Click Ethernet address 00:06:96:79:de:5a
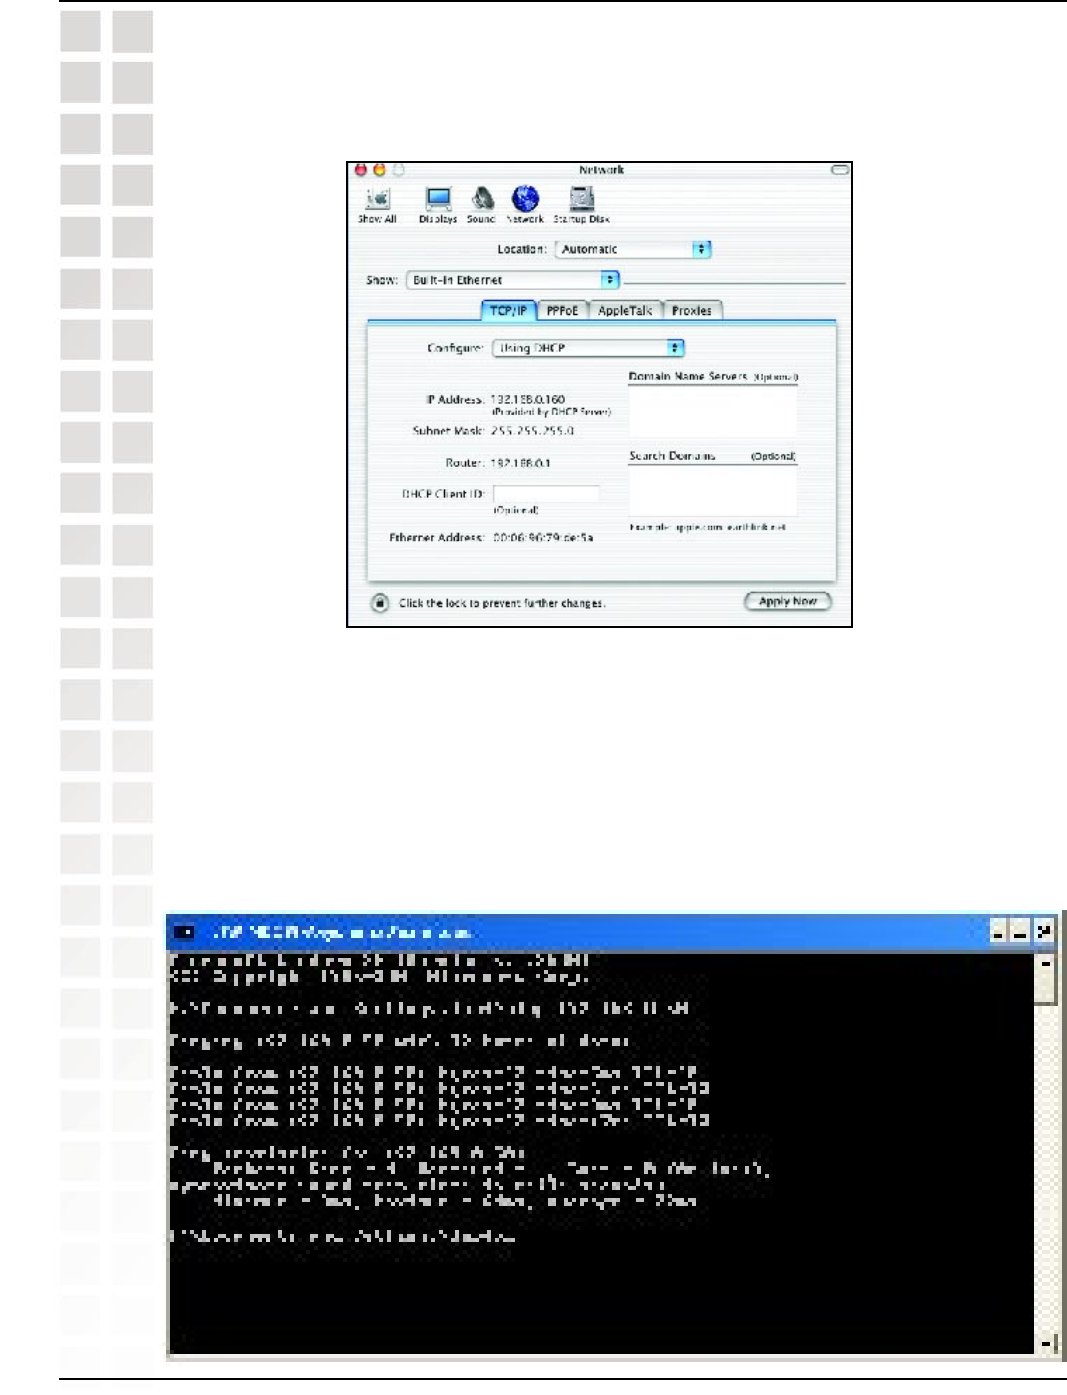This screenshot has width=1067, height=1395. [x=543, y=538]
